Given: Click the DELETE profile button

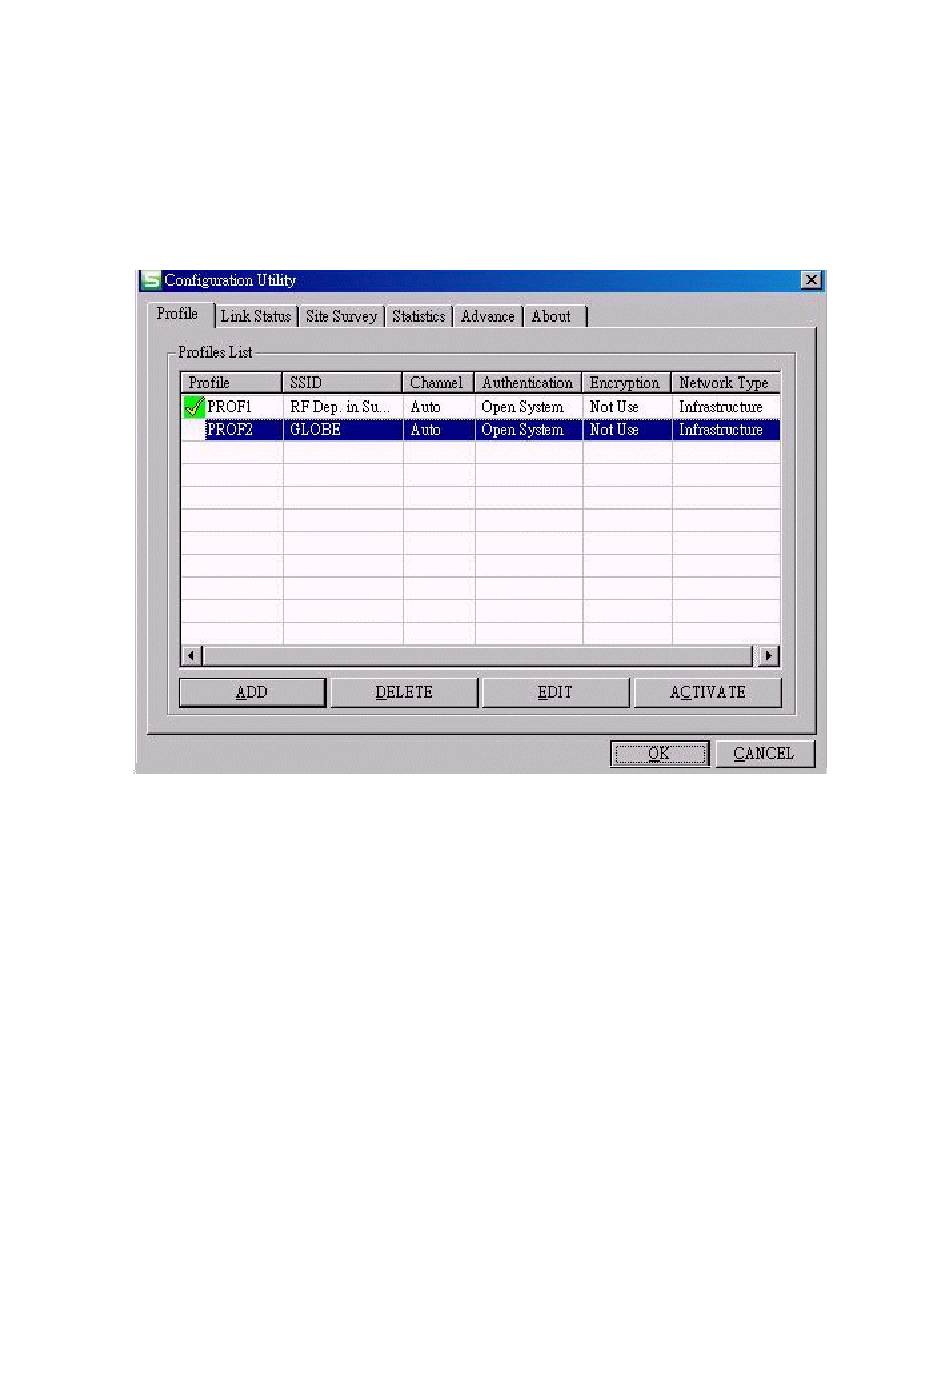Looking at the screenshot, I should (x=404, y=692).
